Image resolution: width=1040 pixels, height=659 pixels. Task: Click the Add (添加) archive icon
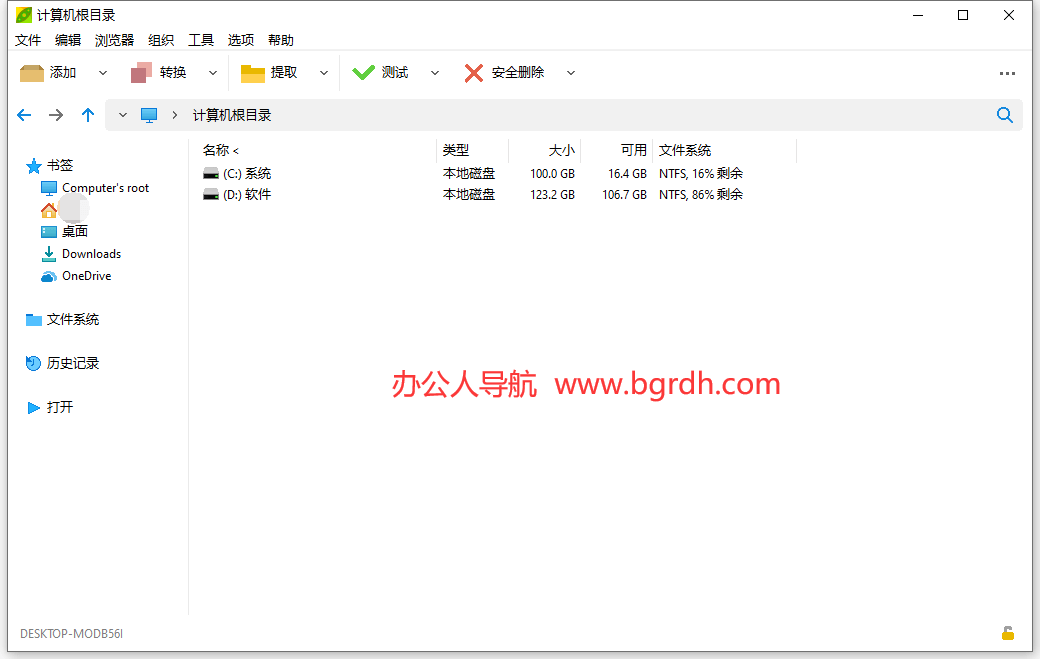pos(32,73)
